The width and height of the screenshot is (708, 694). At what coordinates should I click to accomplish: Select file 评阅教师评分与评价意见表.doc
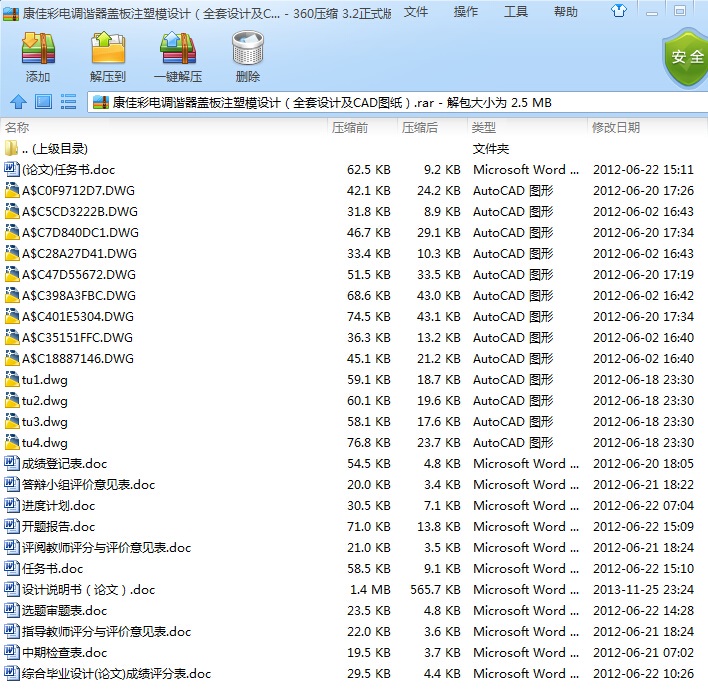[x=354, y=547]
